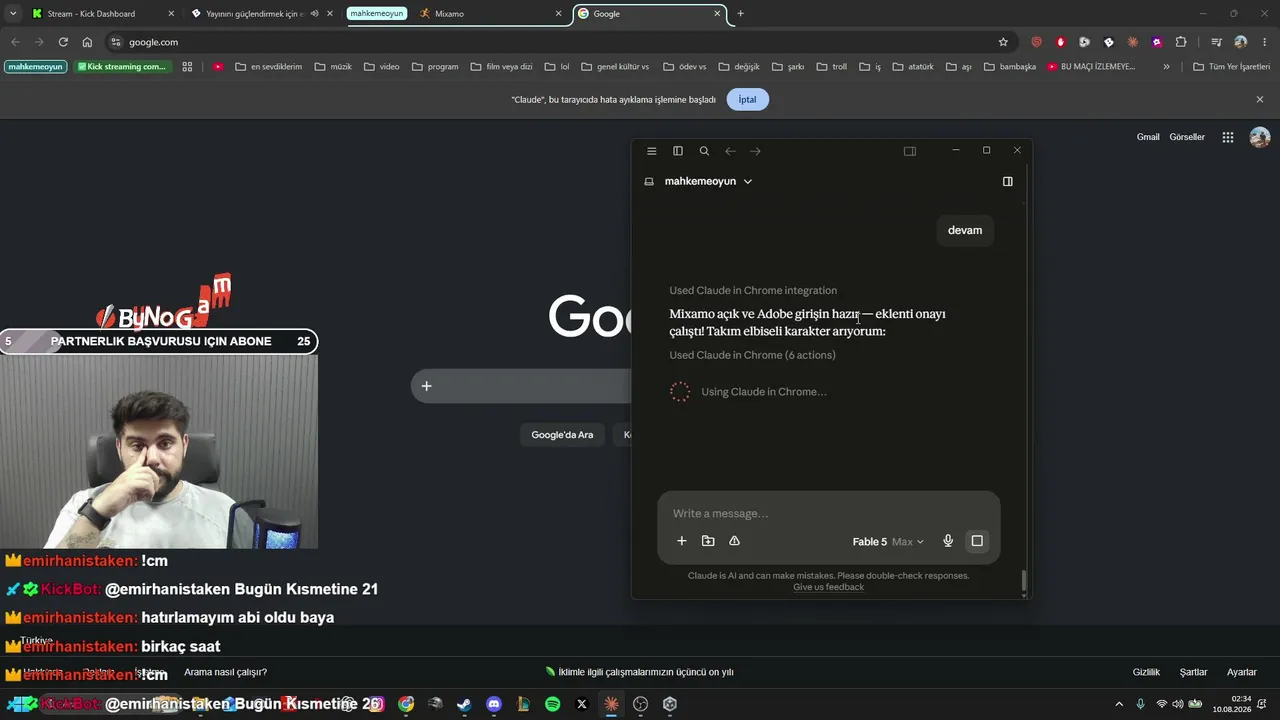
Task: Expand Used Claude in Chrome (6 actions)
Action: [752, 355]
